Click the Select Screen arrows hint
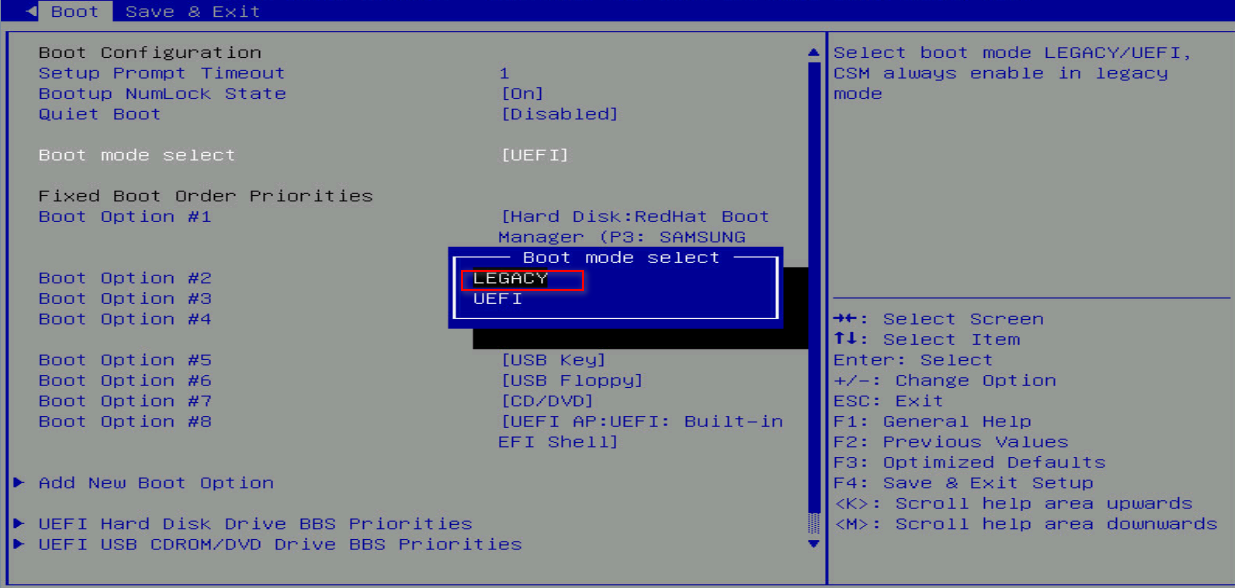This screenshot has height=588, width=1235. pyautogui.click(x=938, y=319)
